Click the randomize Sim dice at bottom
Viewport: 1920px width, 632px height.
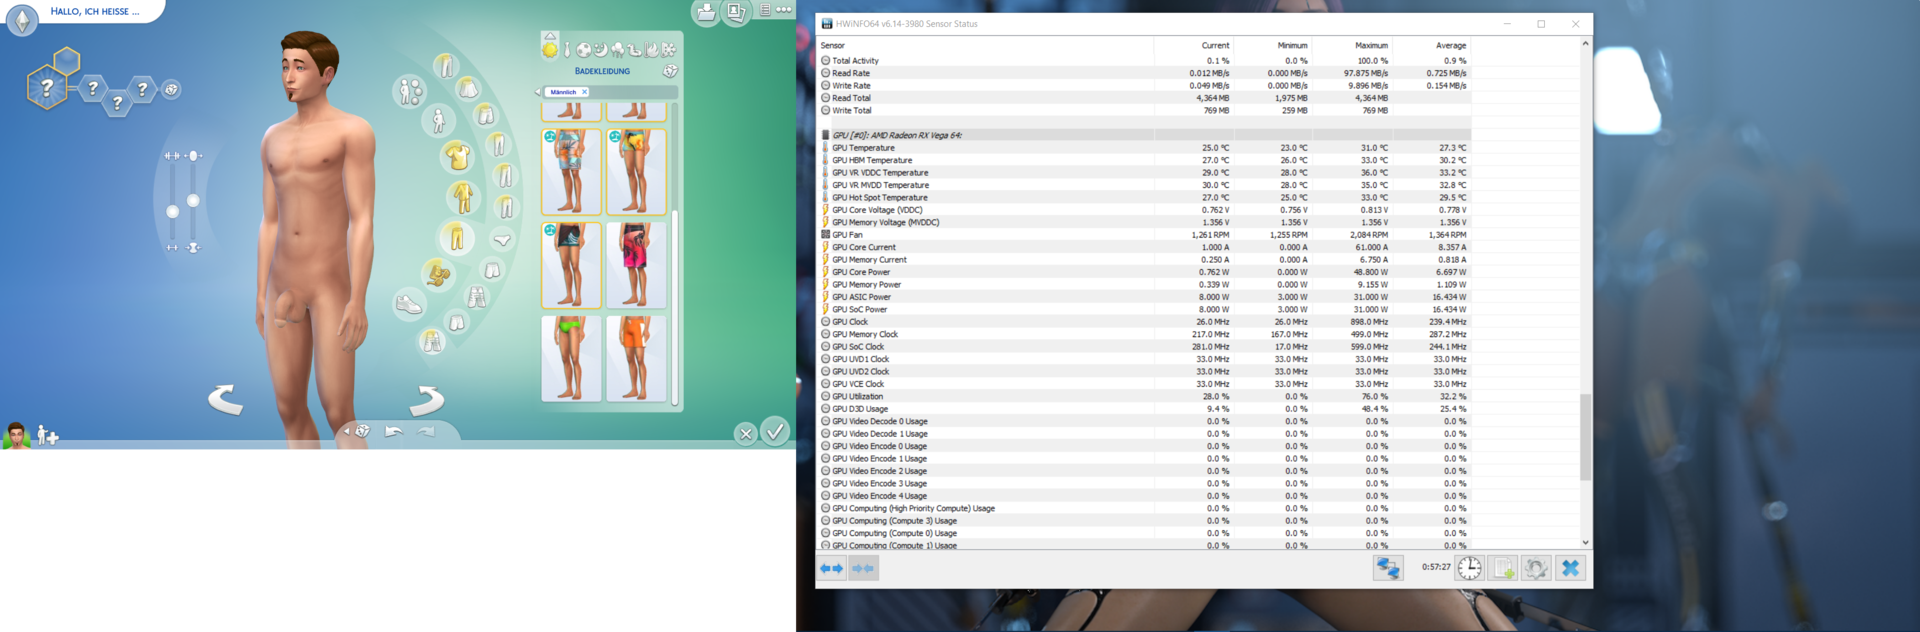[x=362, y=431]
